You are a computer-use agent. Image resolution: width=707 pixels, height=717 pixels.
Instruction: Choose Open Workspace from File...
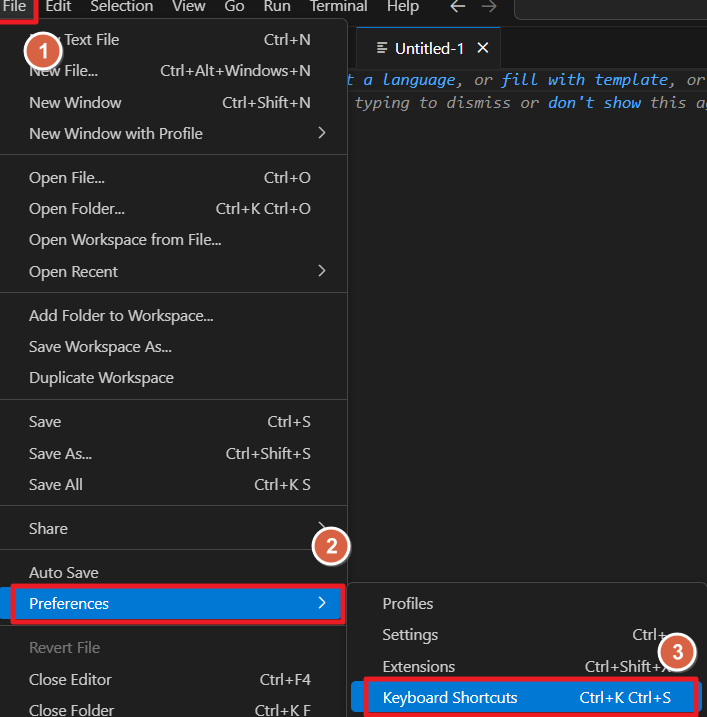point(173,240)
